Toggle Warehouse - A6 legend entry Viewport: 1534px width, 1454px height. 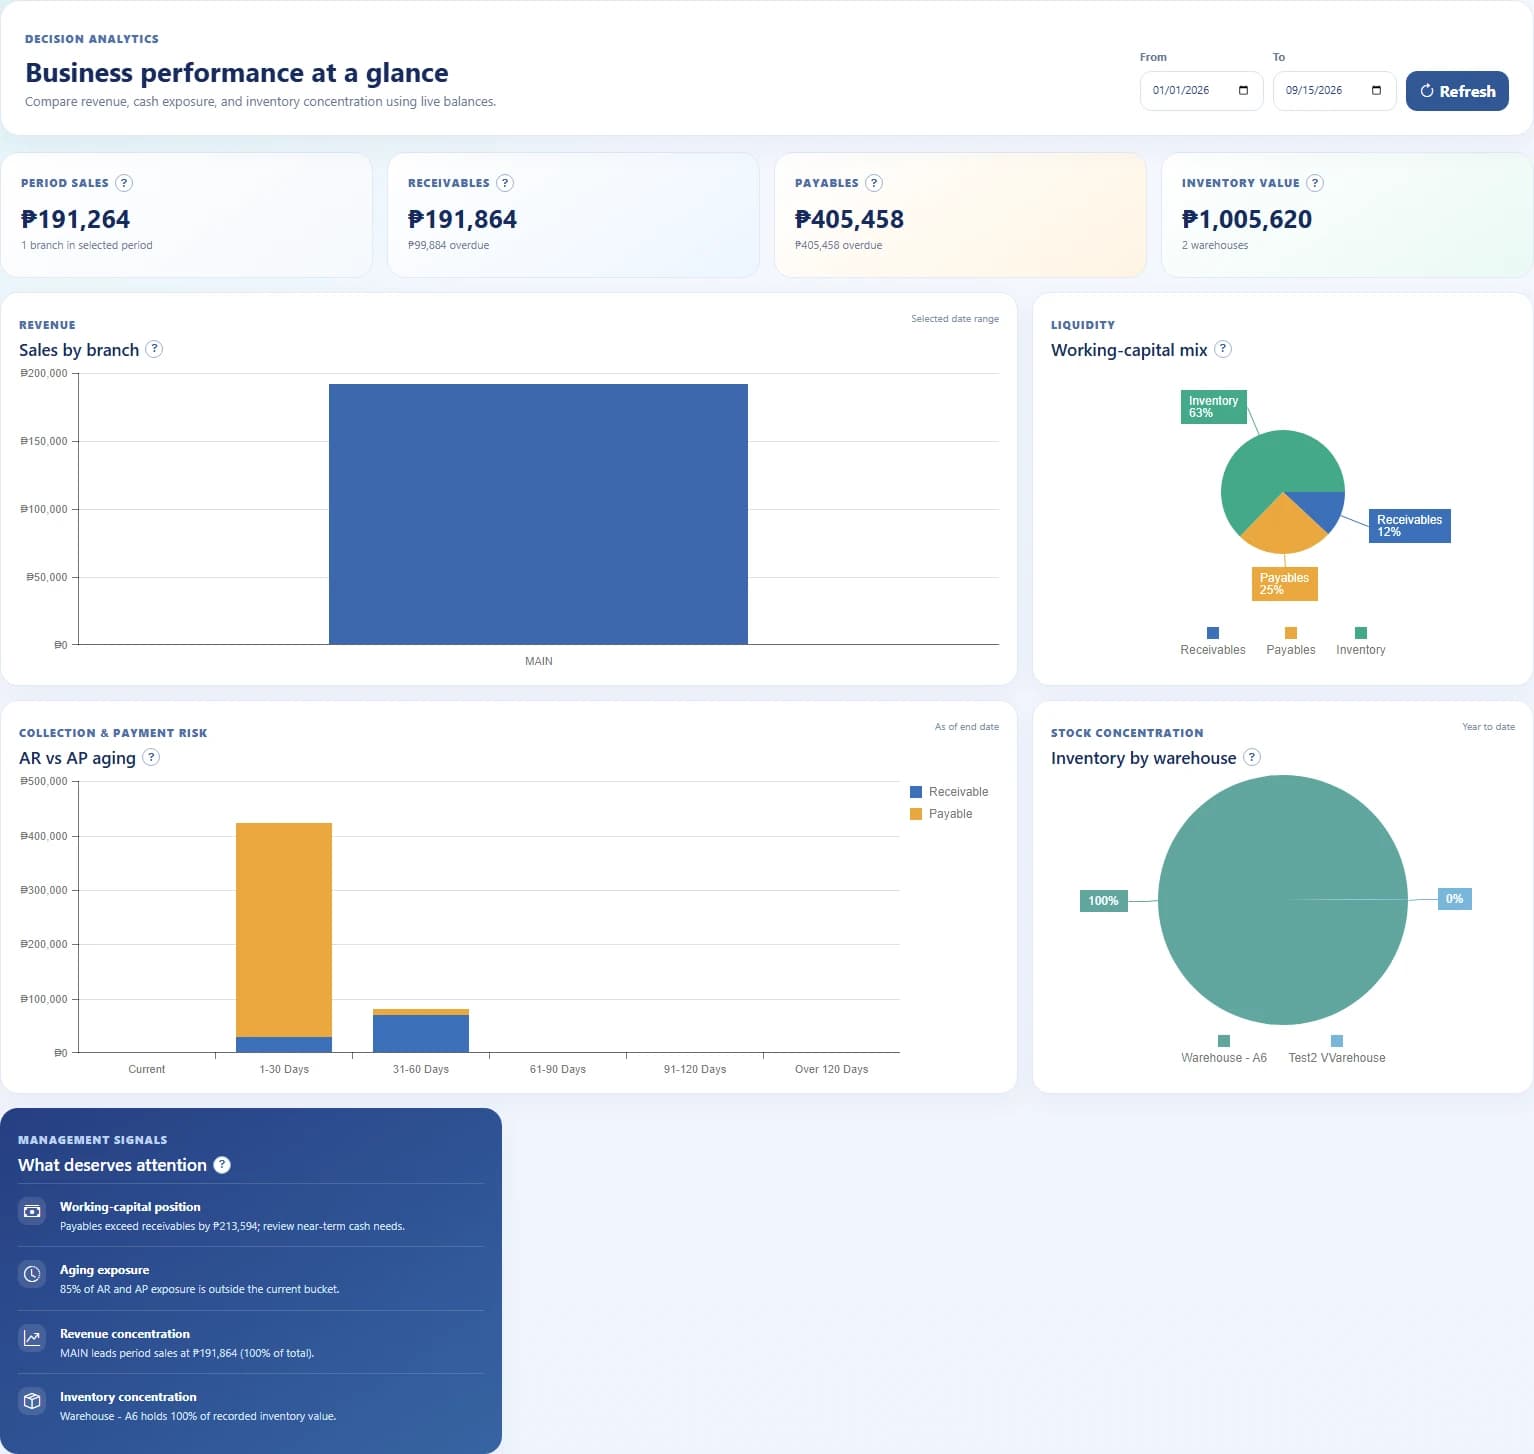click(x=1224, y=1050)
